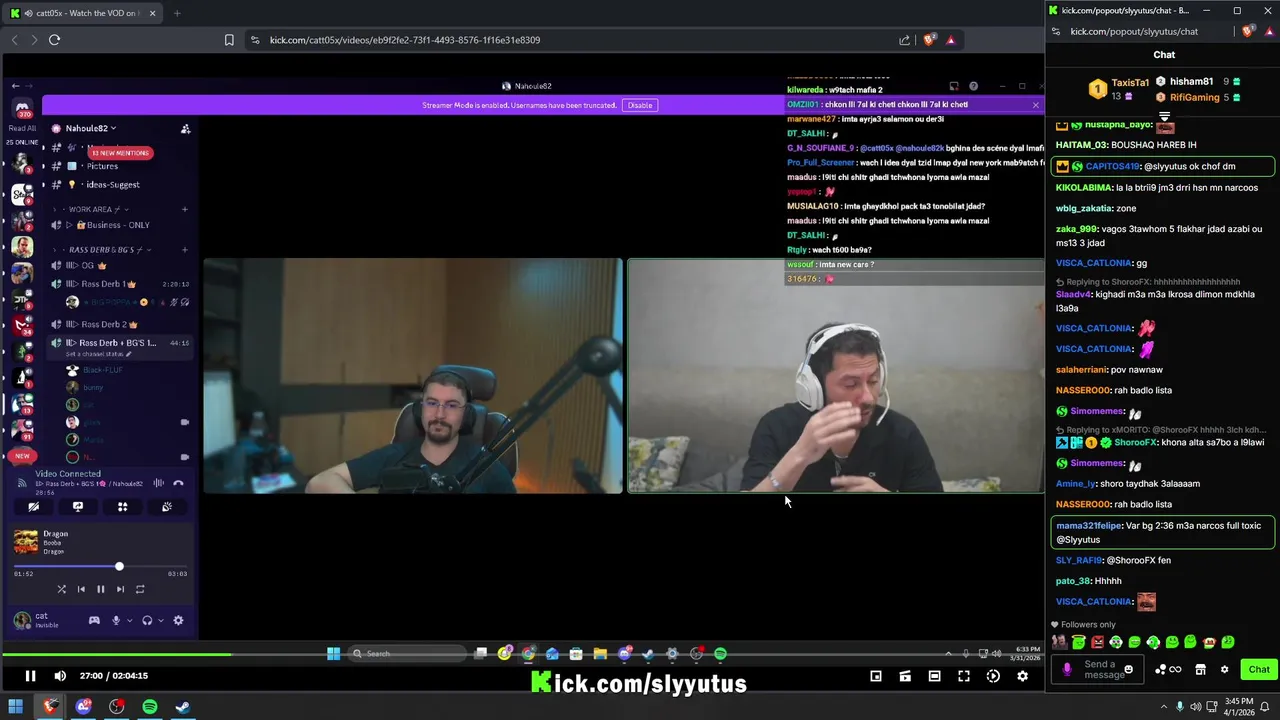Insert the red angry face emote

coord(1098,642)
